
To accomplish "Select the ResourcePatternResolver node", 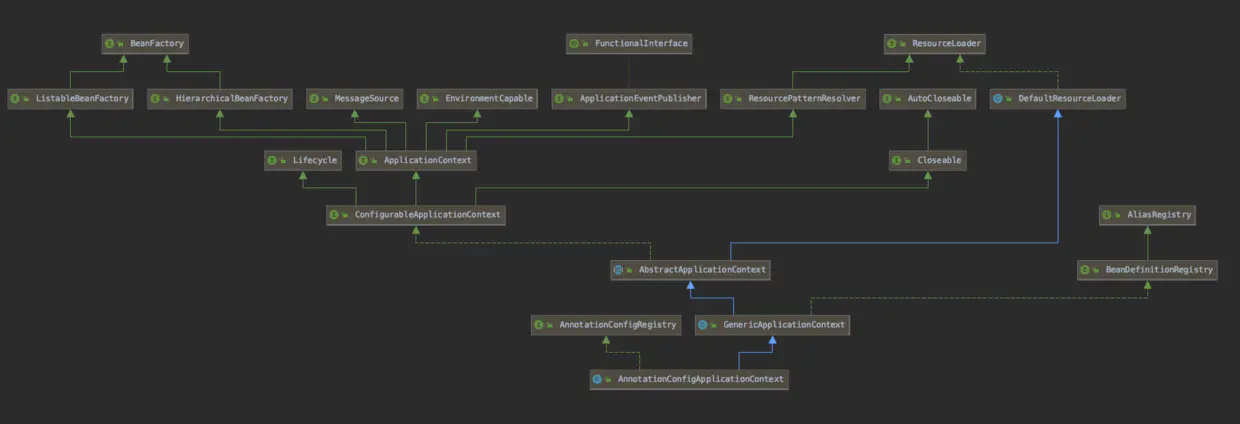I will pos(792,99).
